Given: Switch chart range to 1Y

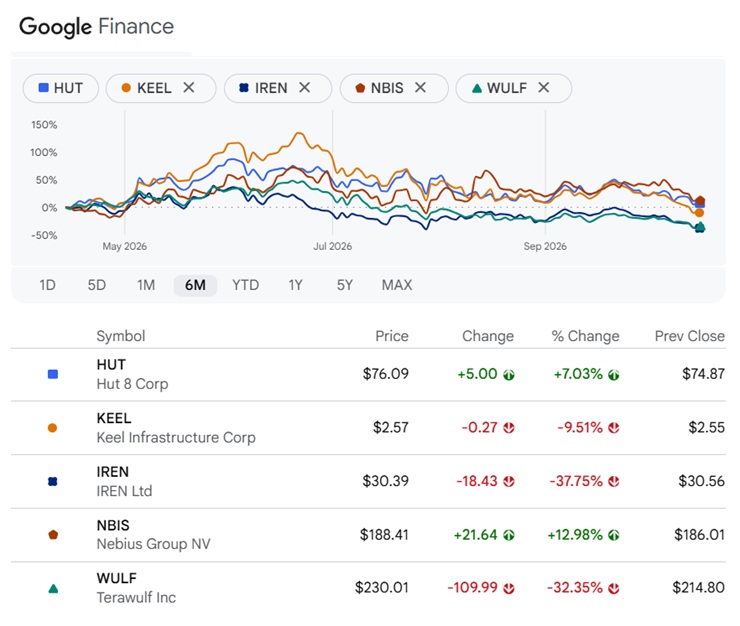Looking at the screenshot, I should tap(295, 285).
